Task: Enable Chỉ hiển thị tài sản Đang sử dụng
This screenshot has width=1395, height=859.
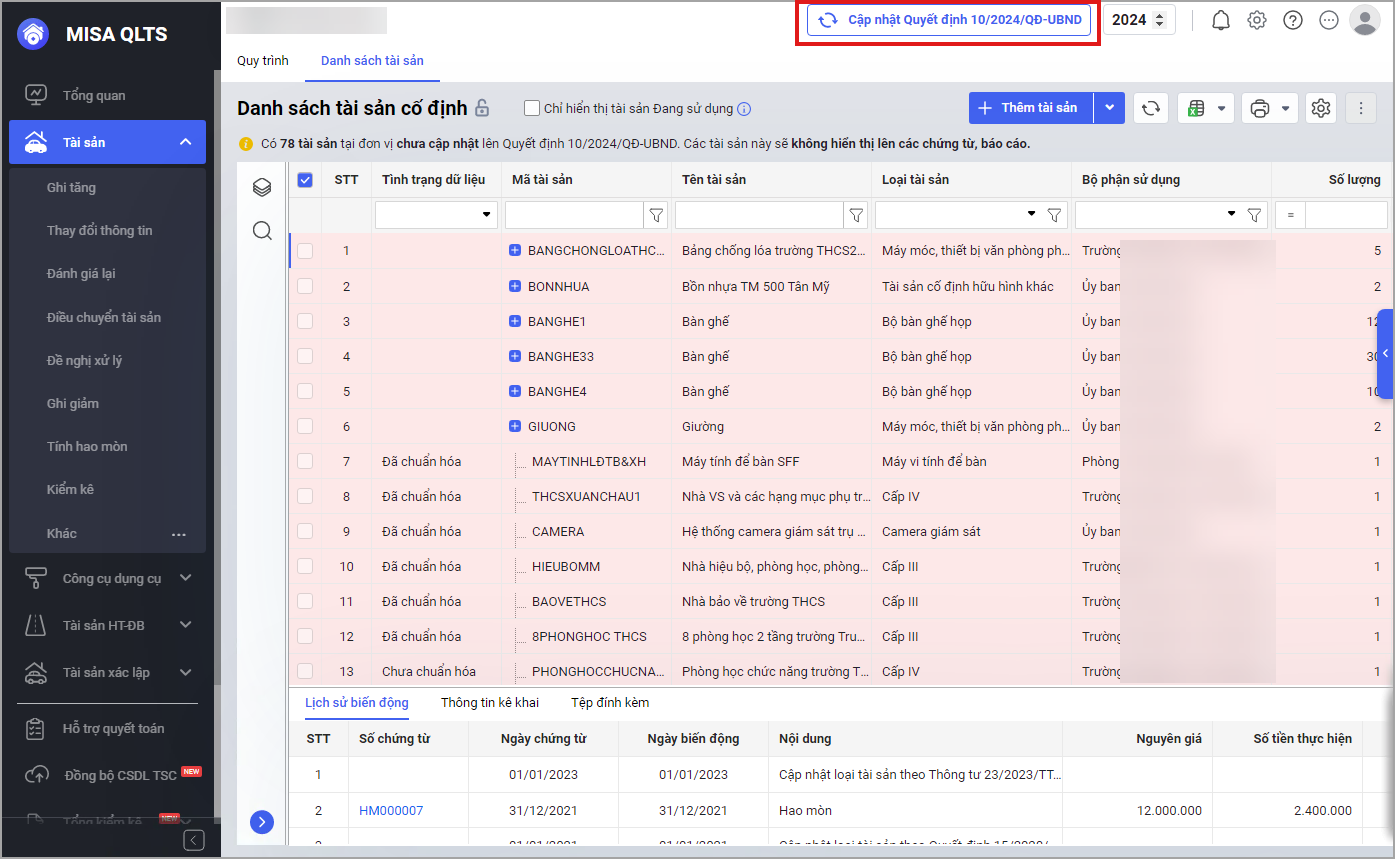Action: tap(532, 108)
